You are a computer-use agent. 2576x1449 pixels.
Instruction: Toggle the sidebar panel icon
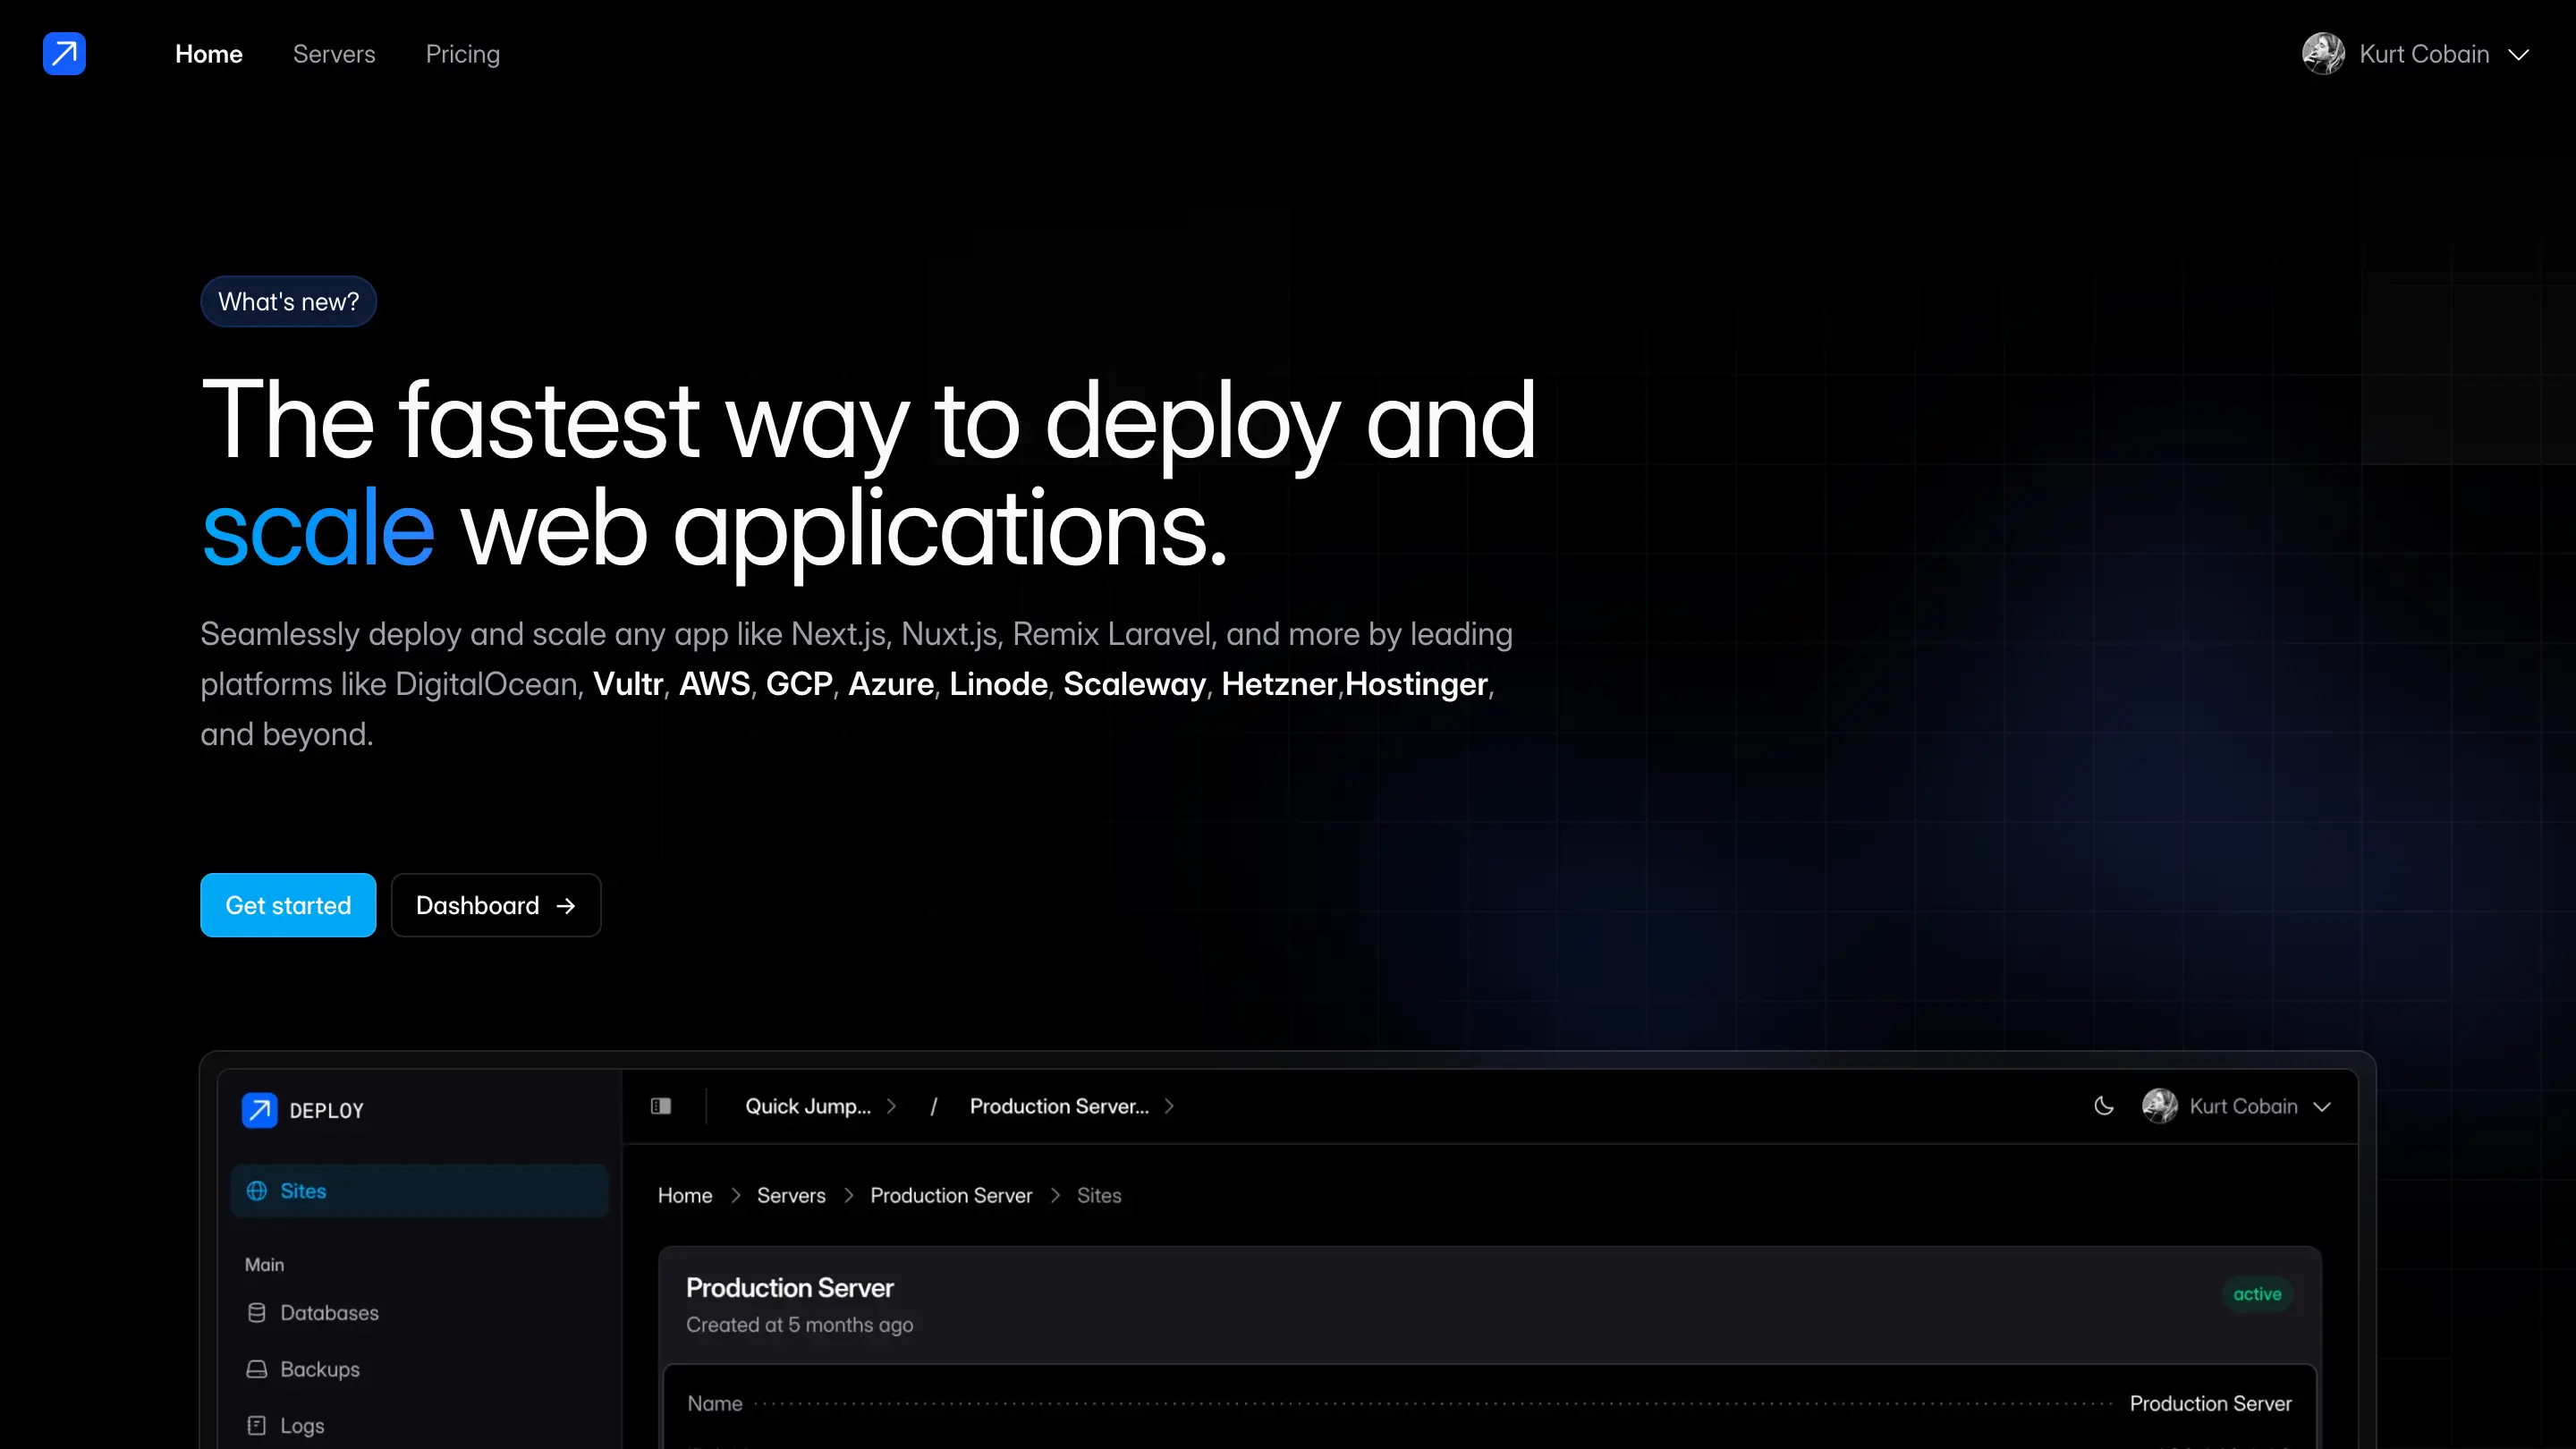coord(661,1106)
